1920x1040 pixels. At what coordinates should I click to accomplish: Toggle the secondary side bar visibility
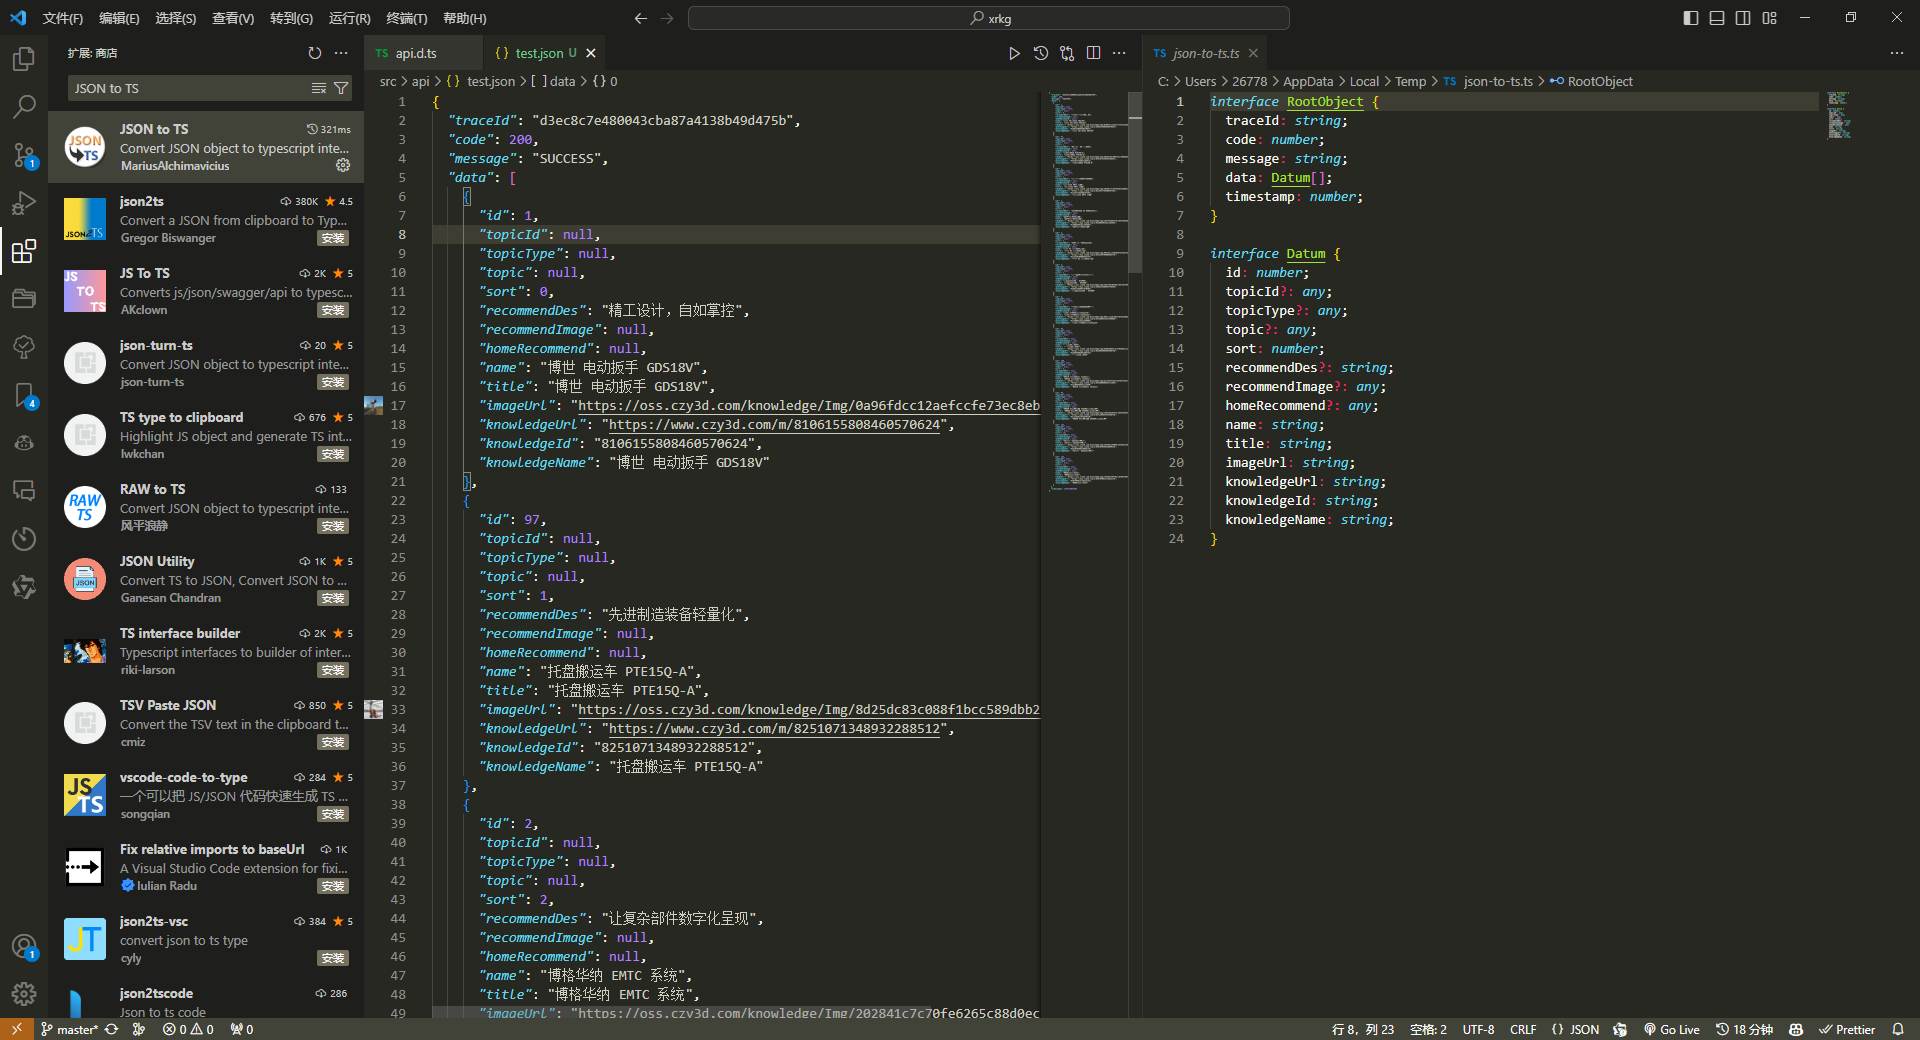tap(1743, 18)
